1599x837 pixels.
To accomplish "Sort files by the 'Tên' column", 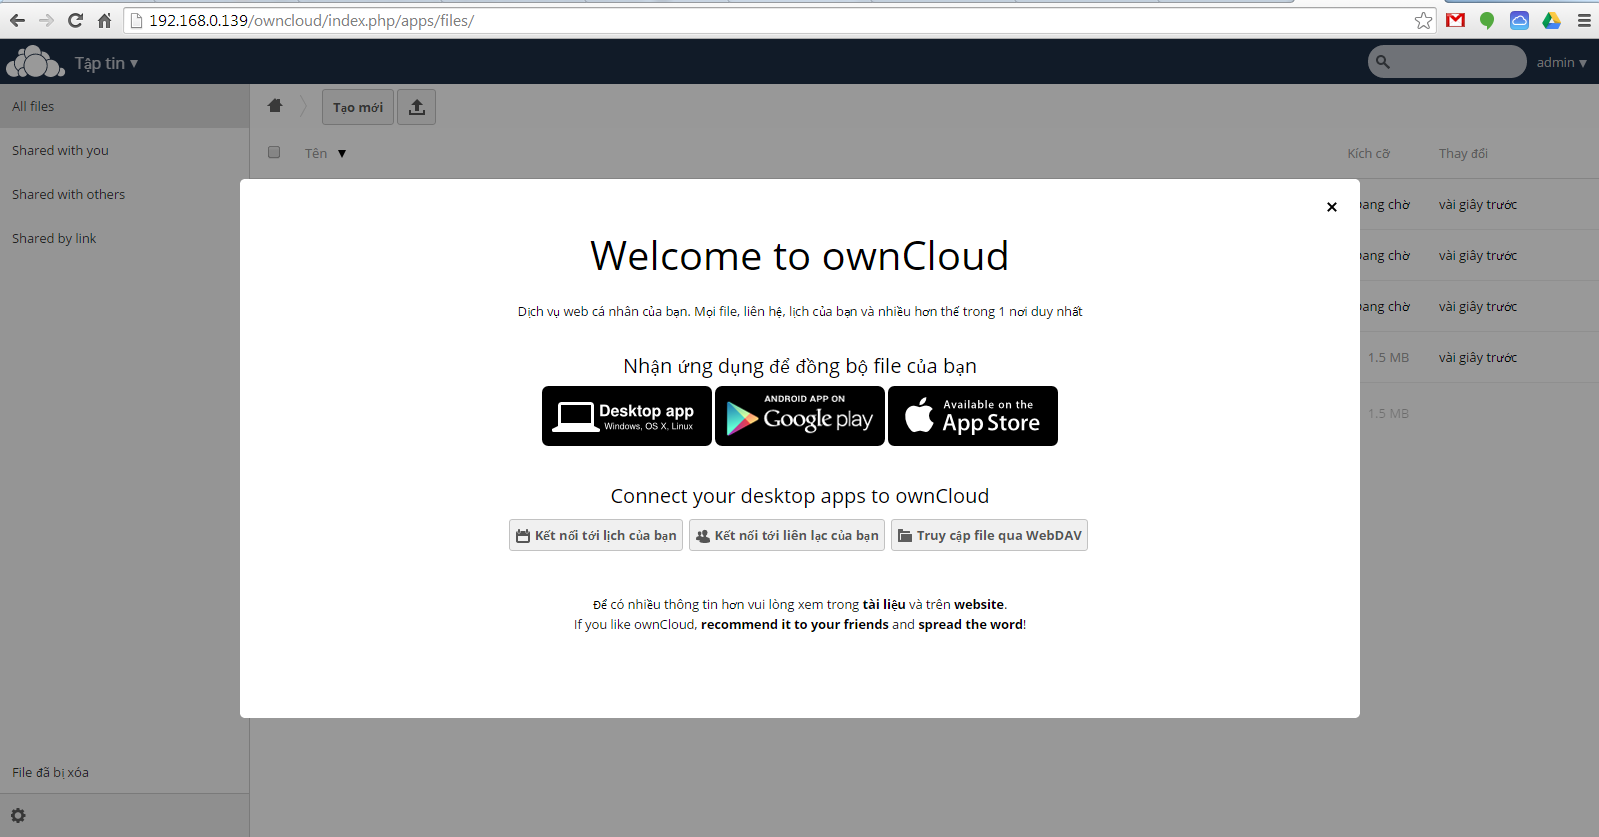I will [x=325, y=153].
